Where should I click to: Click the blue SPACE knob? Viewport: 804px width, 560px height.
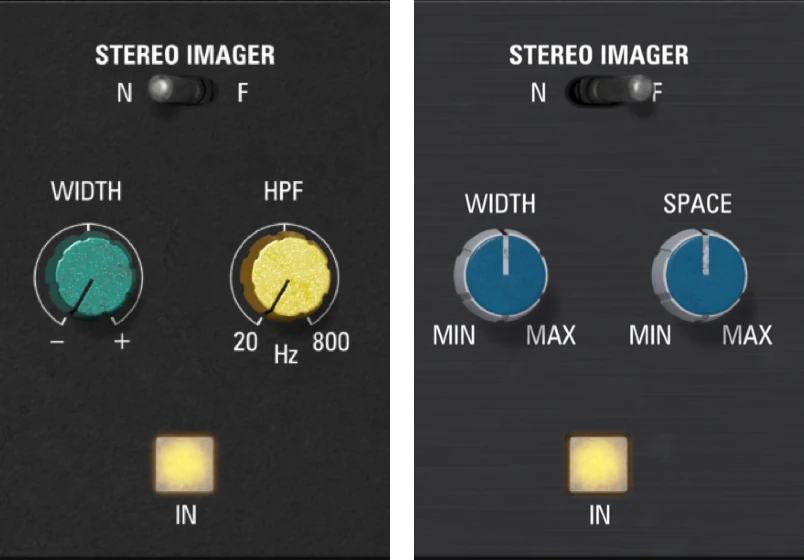699,275
